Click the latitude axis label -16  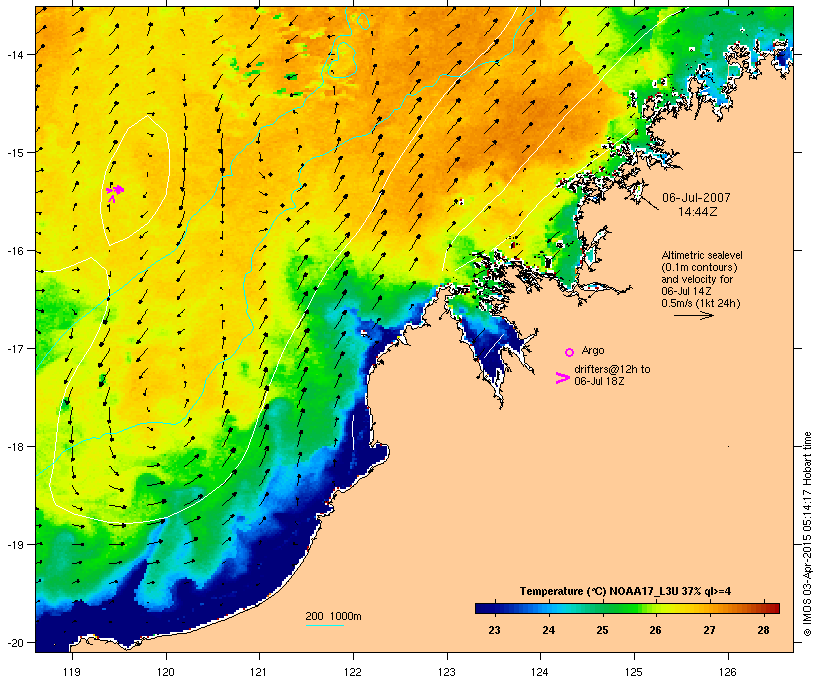14,251
